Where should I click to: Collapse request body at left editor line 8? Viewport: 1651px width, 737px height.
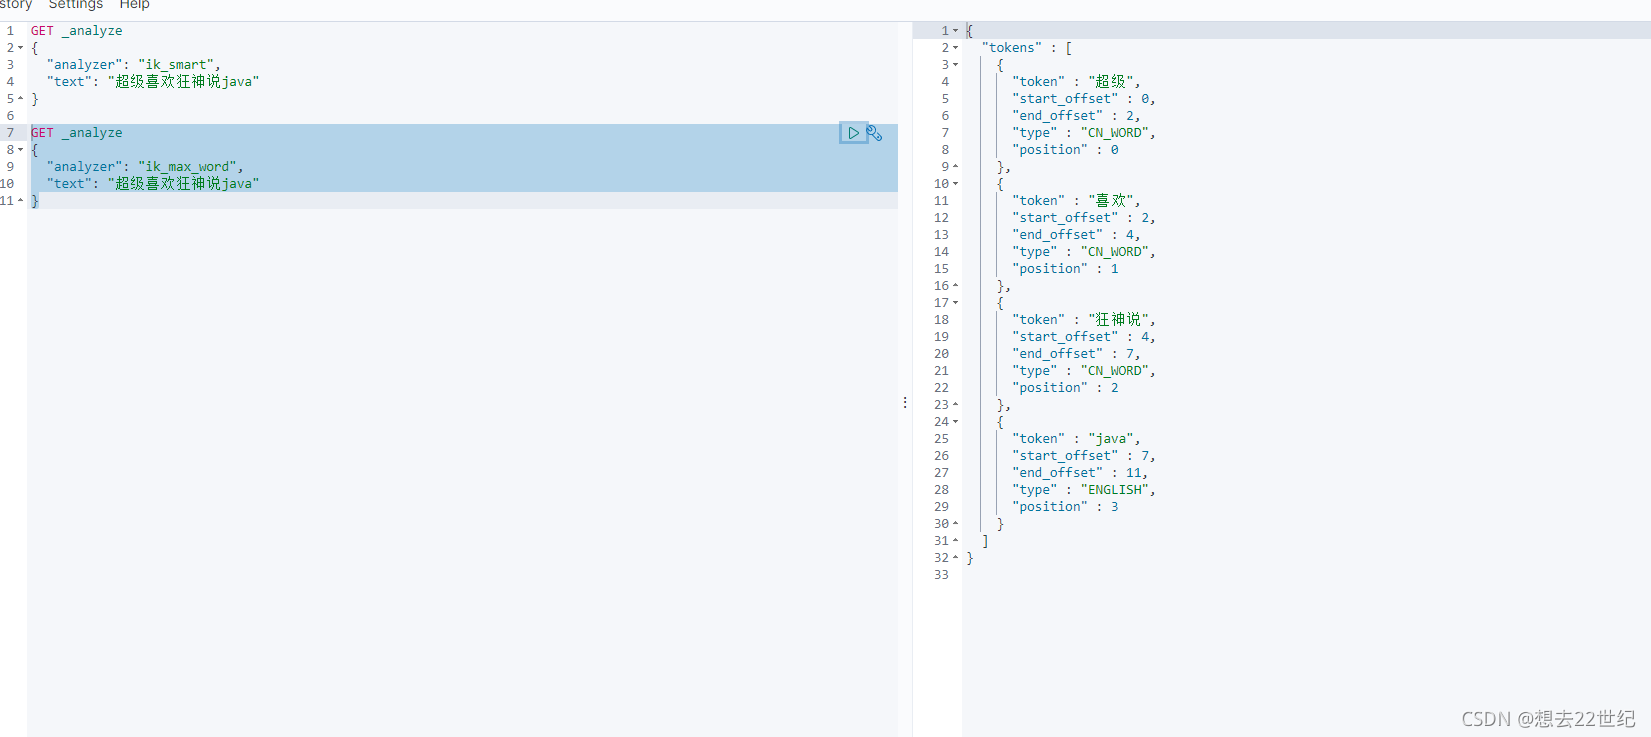pos(21,150)
